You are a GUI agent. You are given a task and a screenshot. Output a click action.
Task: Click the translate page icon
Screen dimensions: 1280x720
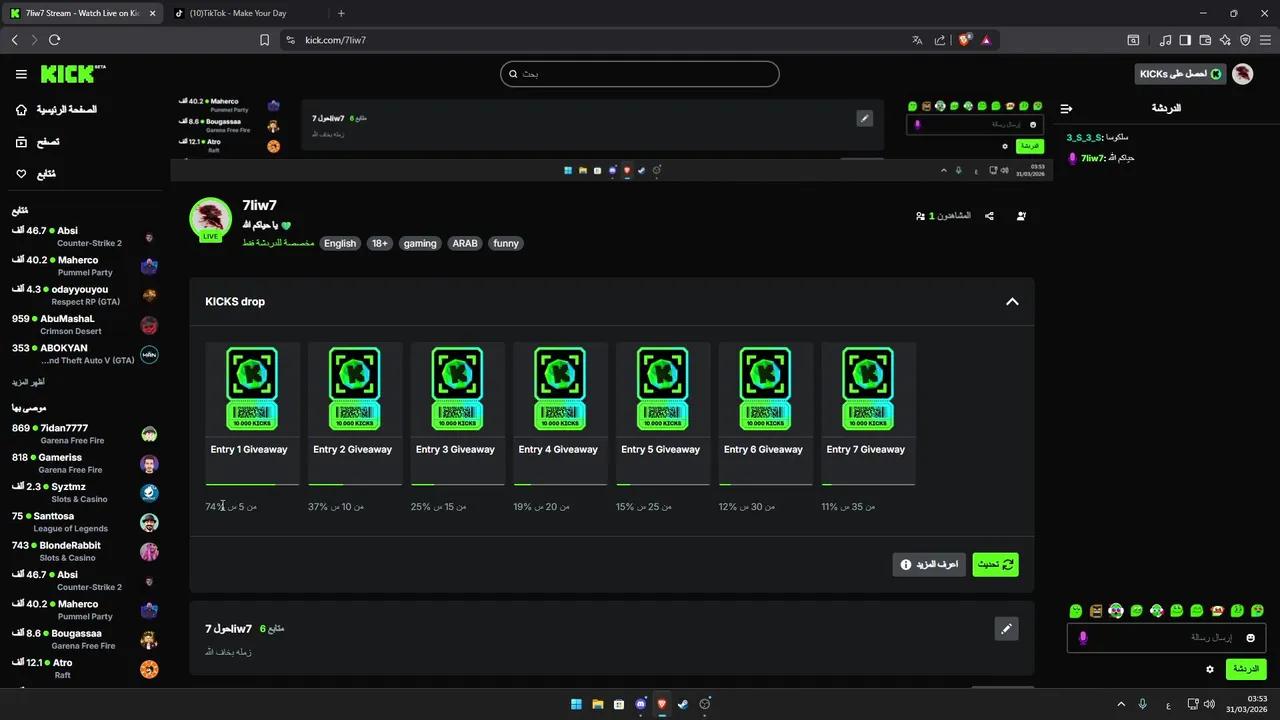[917, 40]
